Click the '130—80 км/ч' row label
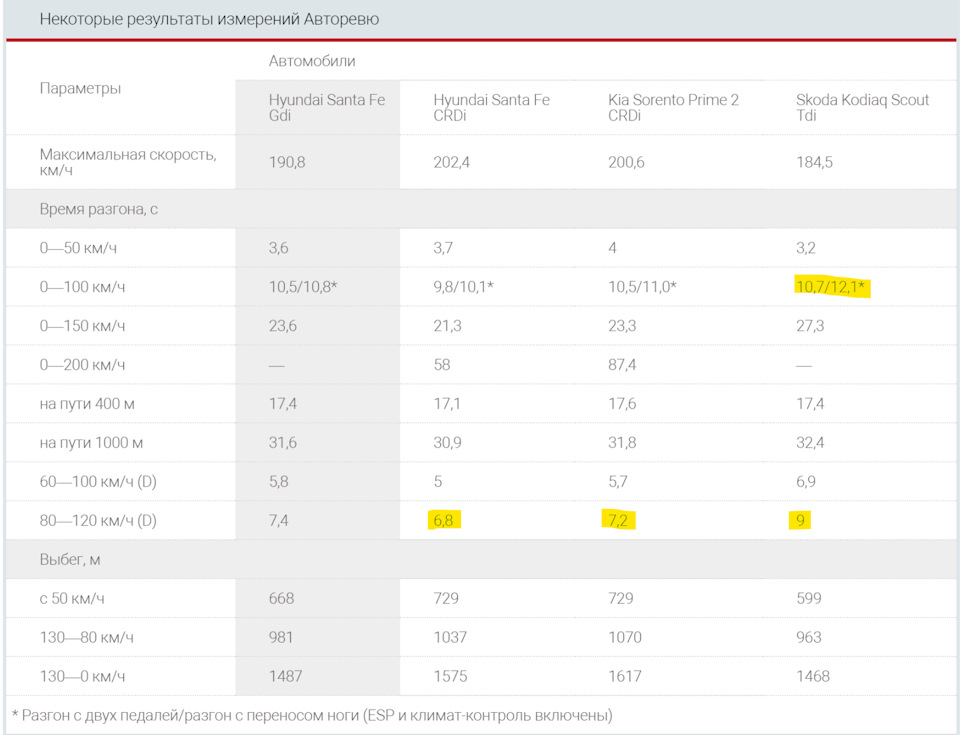Screen dimensions: 960x735 [x=86, y=638]
